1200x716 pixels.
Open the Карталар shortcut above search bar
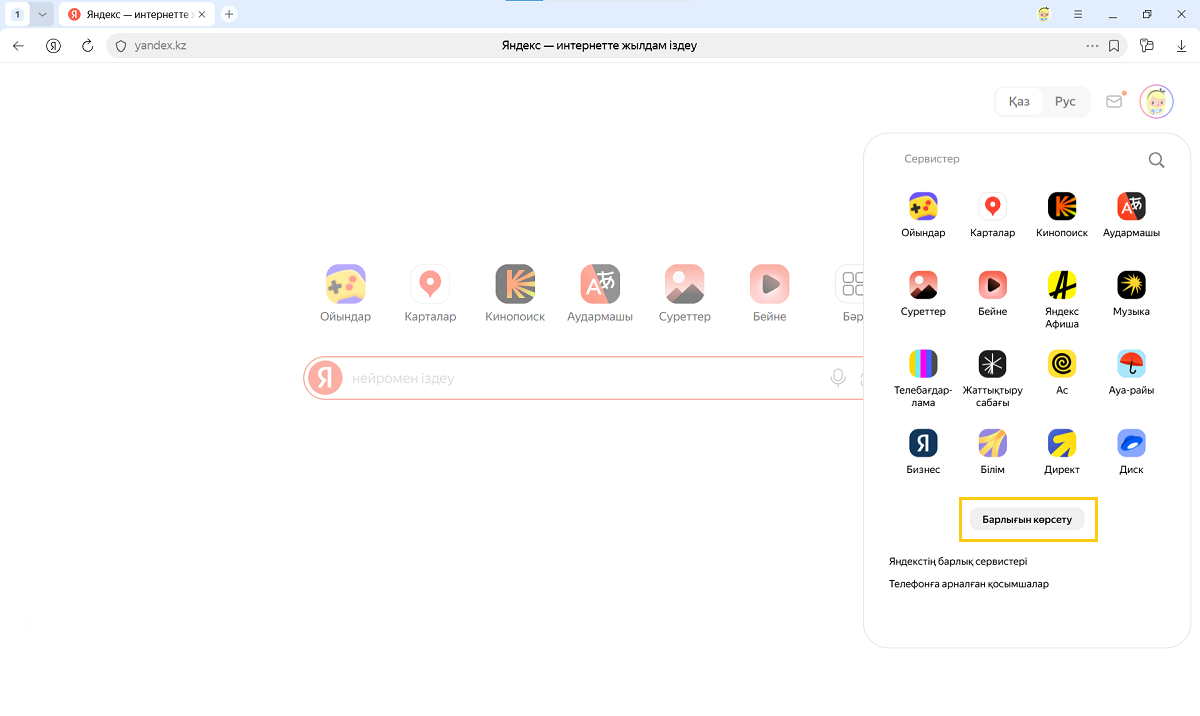point(430,294)
